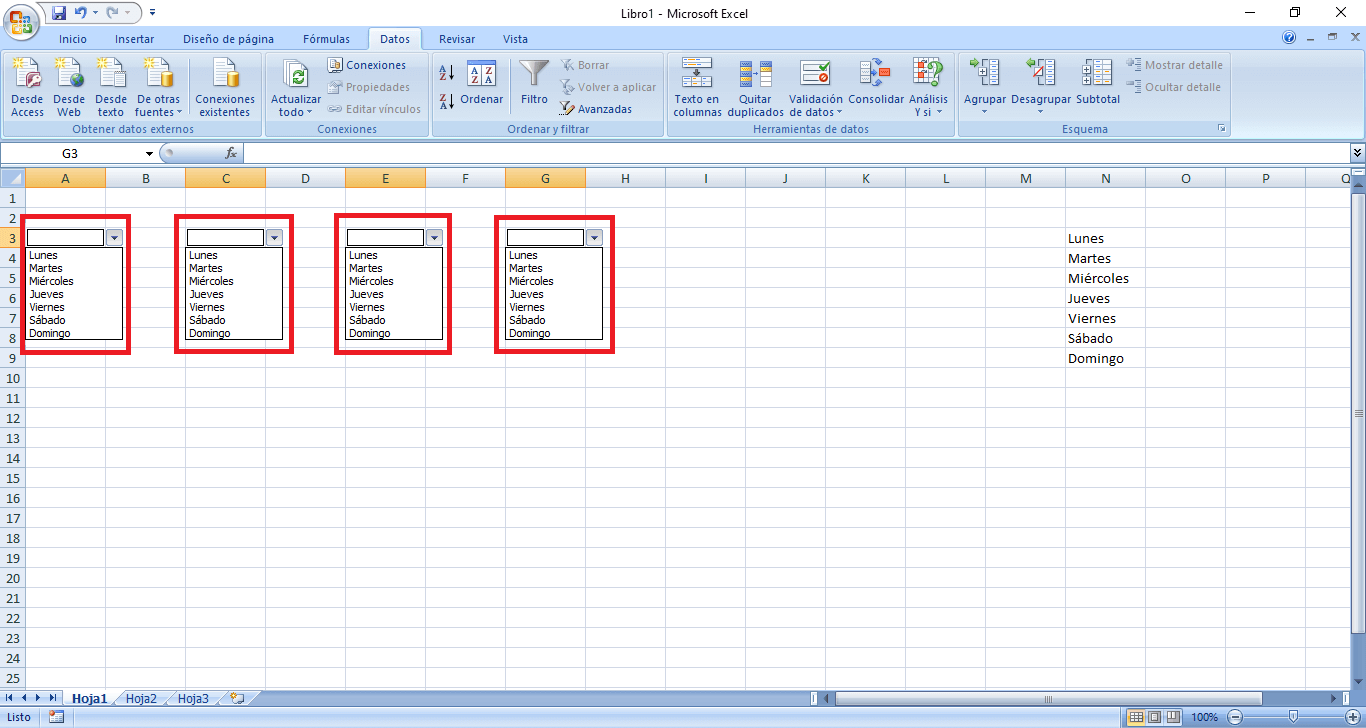Screen dimensions: 1366x728
Task: Click Quitar duplicados
Action: pyautogui.click(x=756, y=88)
